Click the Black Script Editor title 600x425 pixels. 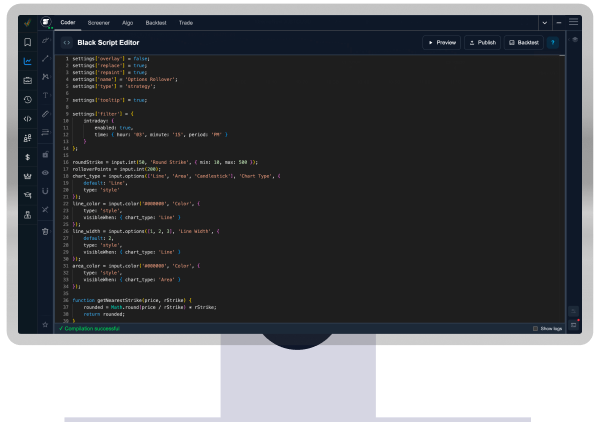pos(108,42)
